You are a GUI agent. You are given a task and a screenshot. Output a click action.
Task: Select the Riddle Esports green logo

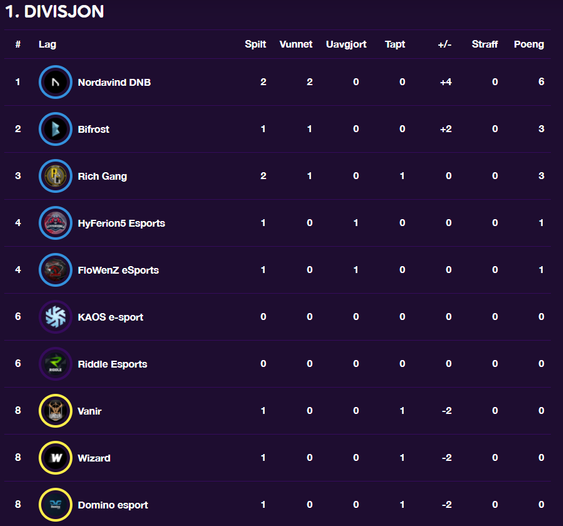click(x=55, y=364)
